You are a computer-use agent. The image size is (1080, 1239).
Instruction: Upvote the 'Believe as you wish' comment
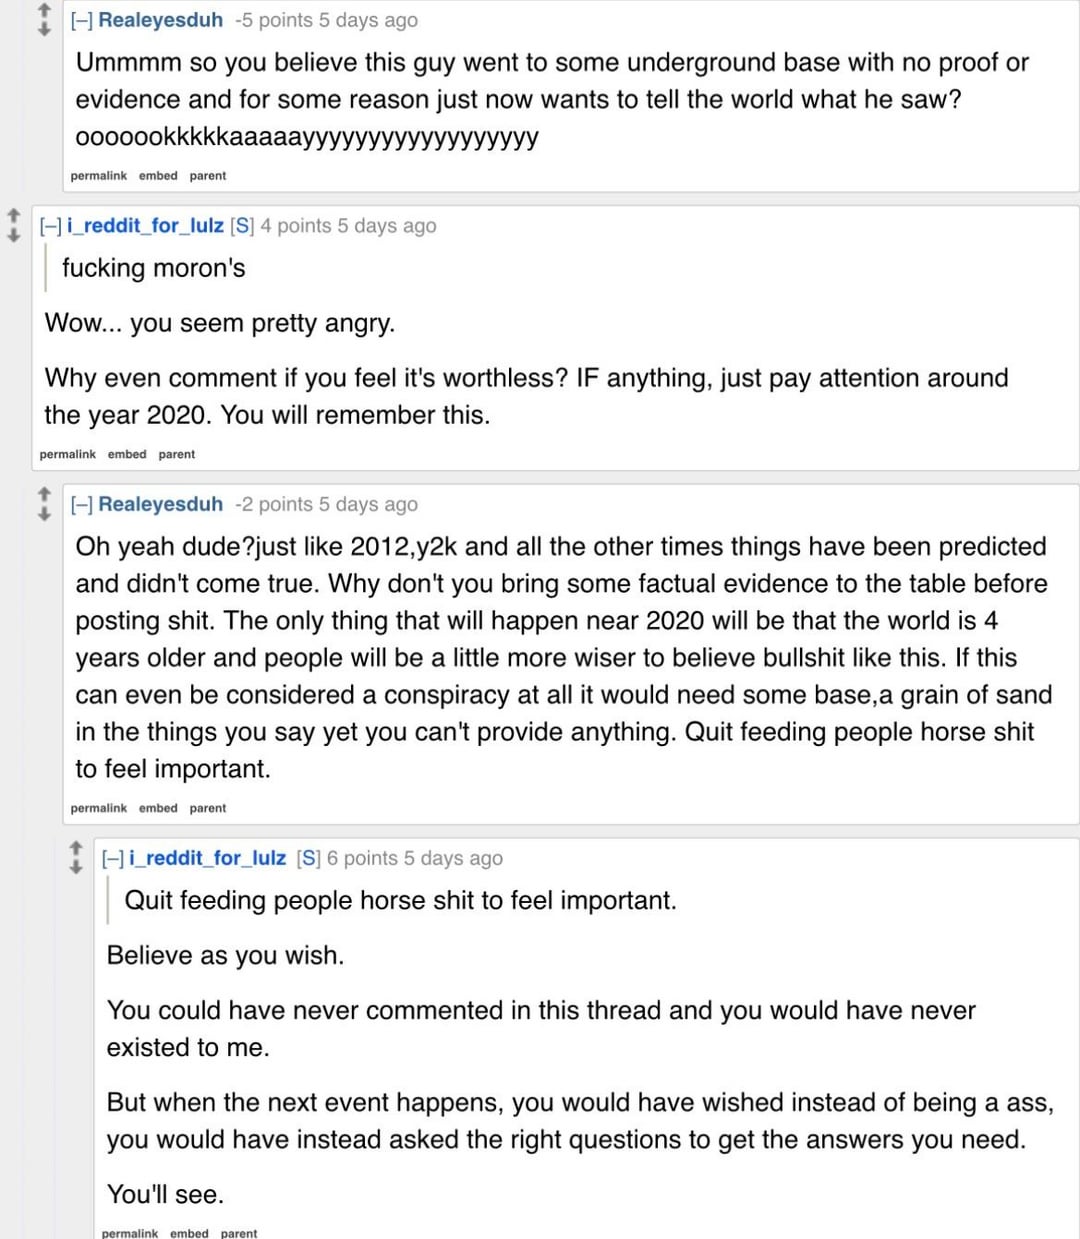75,848
